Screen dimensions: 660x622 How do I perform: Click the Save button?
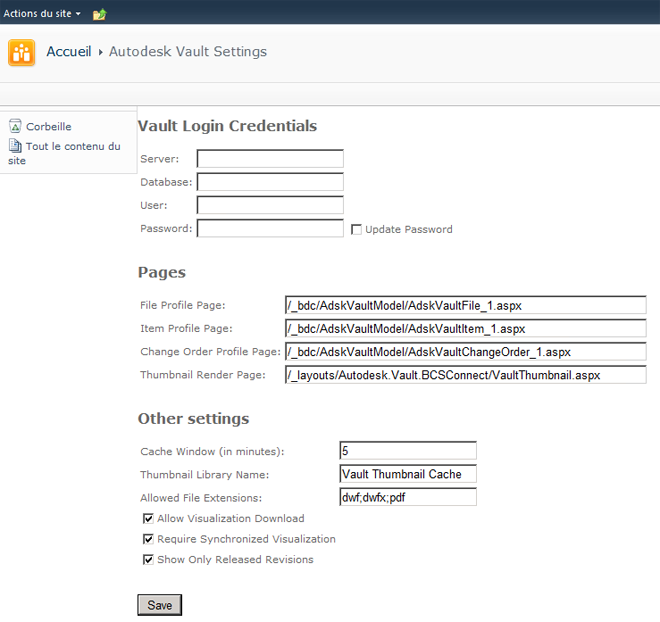(x=160, y=605)
